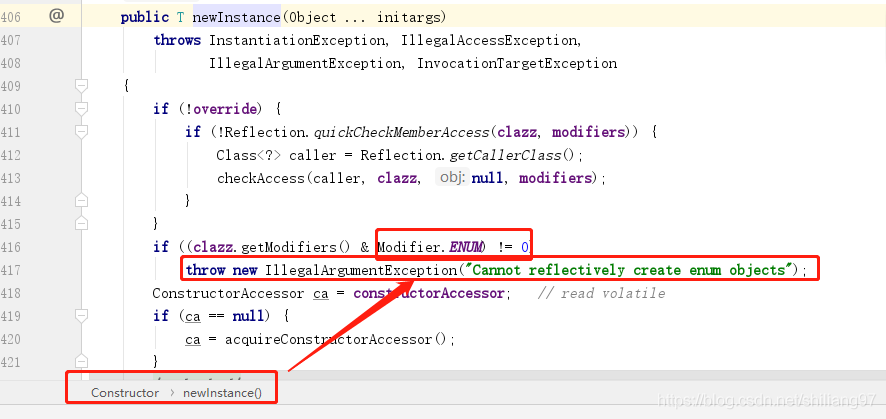Click line number 420 in the gutter
This screenshot has width=886, height=419.
coord(11,339)
